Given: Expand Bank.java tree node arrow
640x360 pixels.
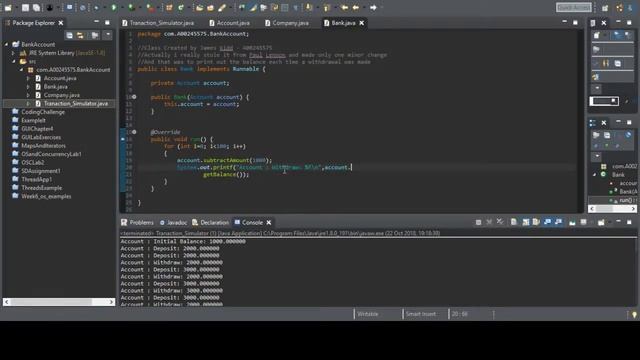Looking at the screenshot, I should point(28,87).
